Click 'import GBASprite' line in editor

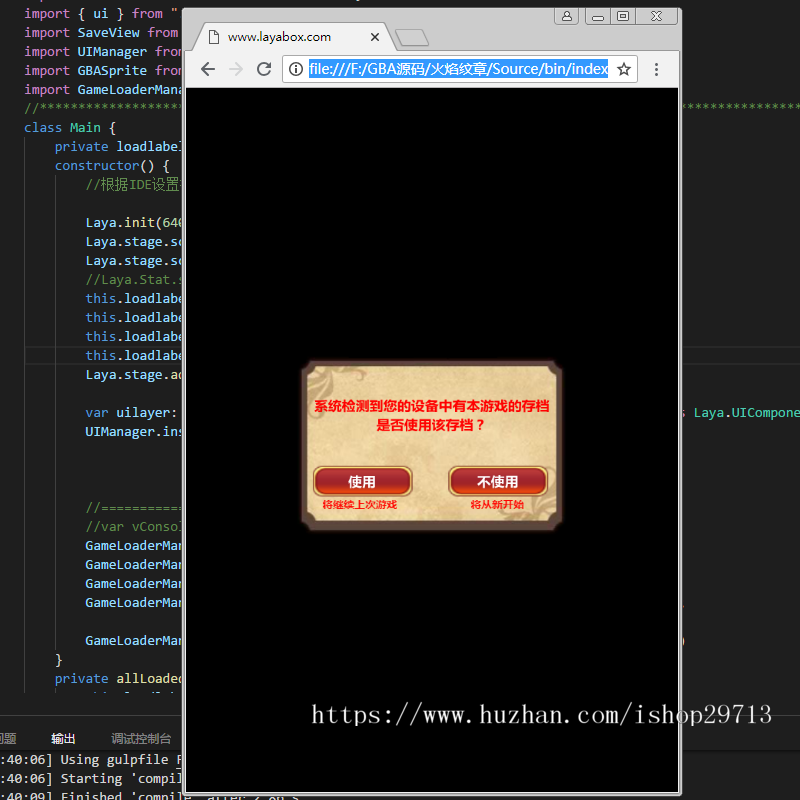pyautogui.click(x=102, y=70)
